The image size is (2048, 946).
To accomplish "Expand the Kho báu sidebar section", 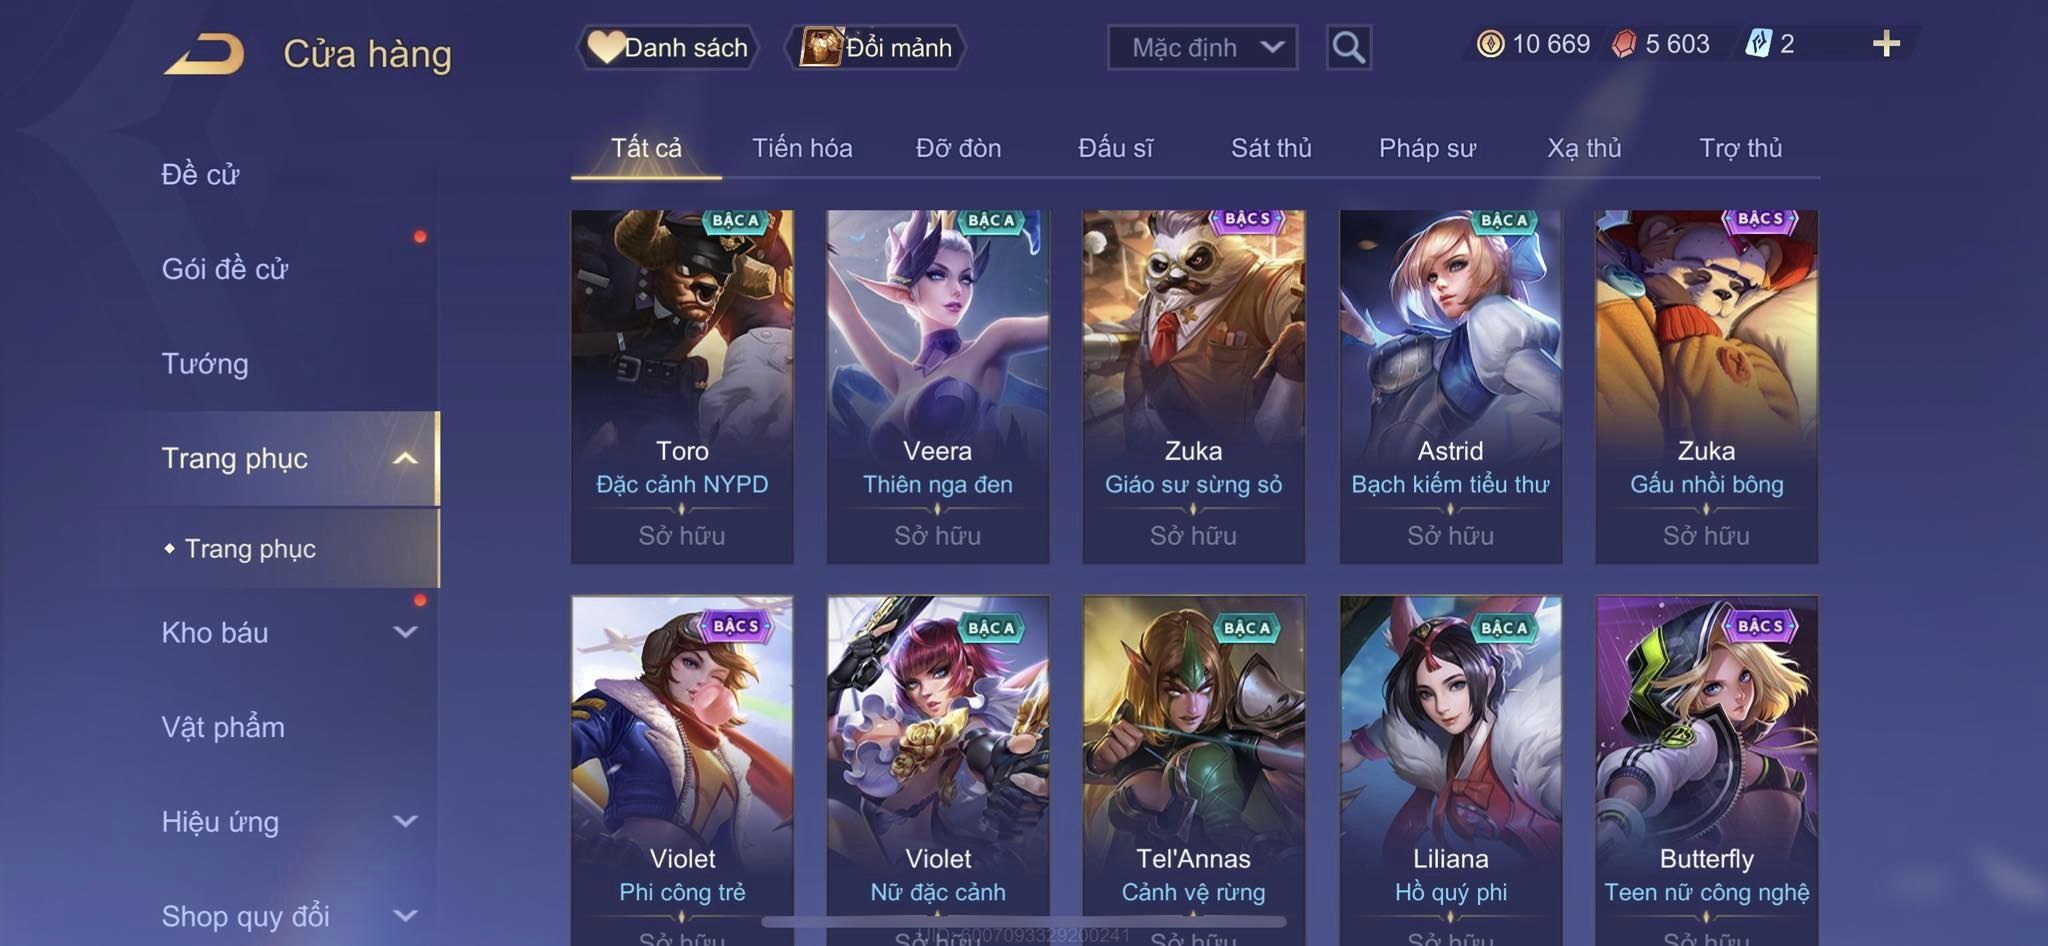I will click(x=288, y=632).
